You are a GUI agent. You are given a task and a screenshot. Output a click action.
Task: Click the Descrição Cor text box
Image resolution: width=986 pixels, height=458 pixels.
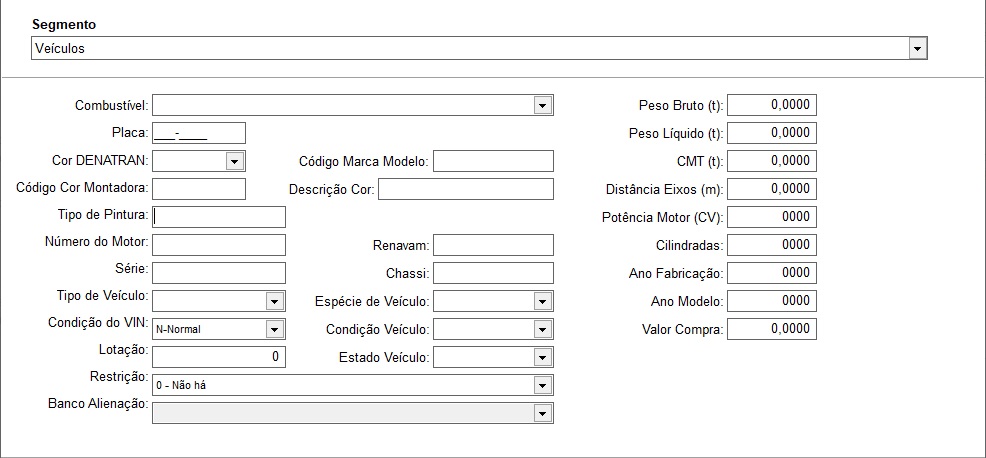(x=466, y=189)
